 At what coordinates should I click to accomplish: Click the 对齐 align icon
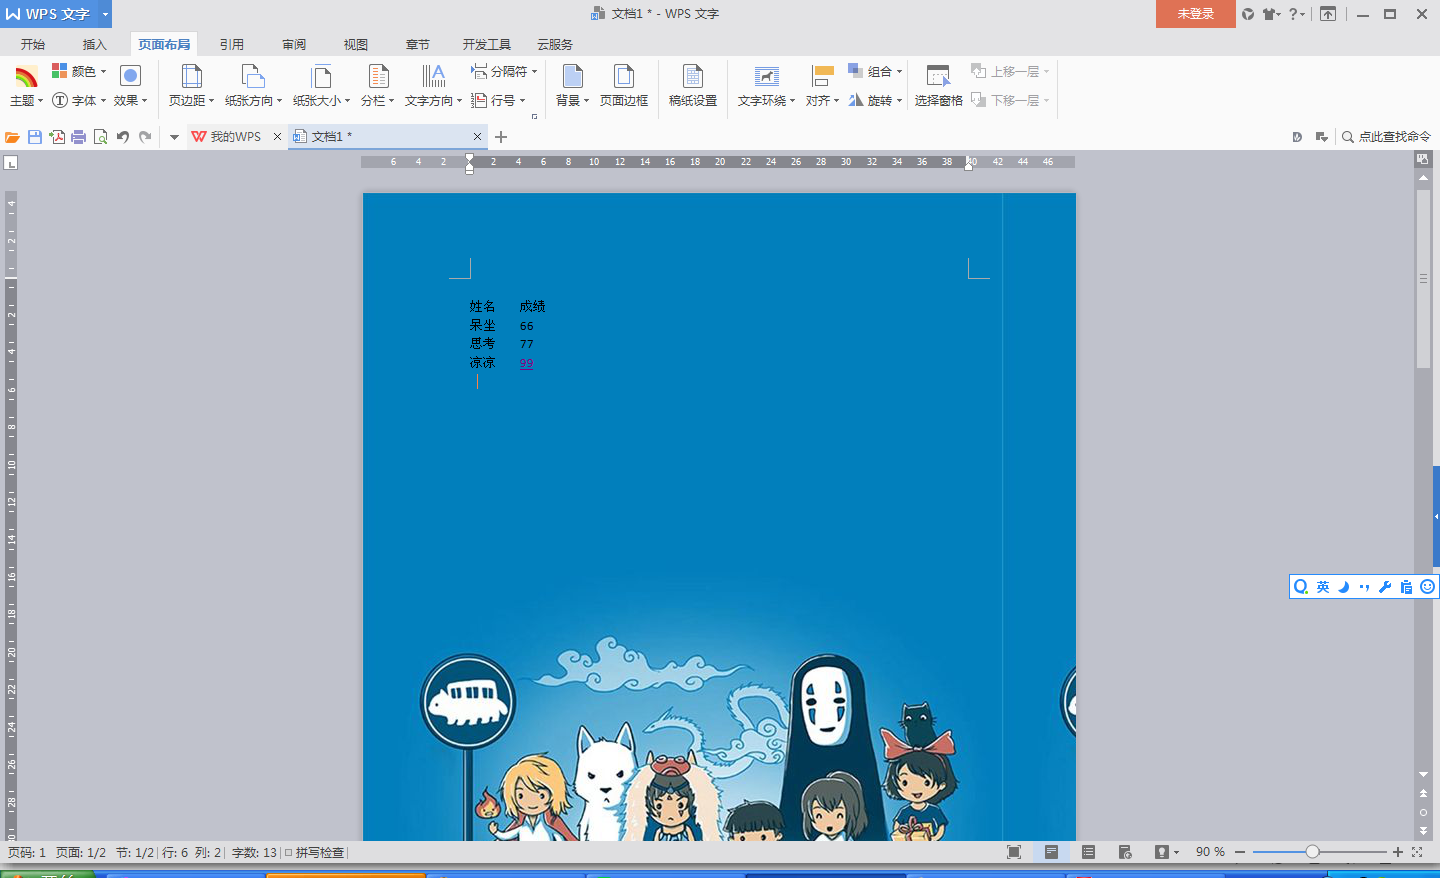[822, 77]
